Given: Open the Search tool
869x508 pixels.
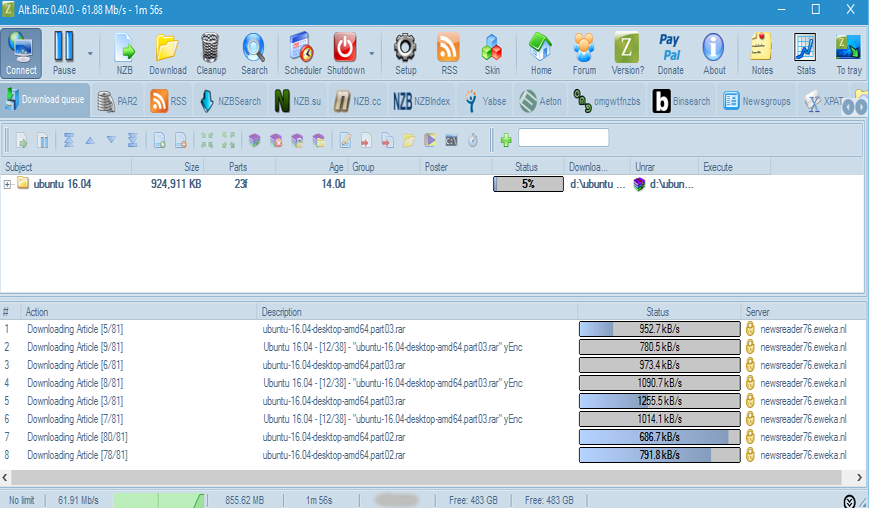Looking at the screenshot, I should pos(254,53).
